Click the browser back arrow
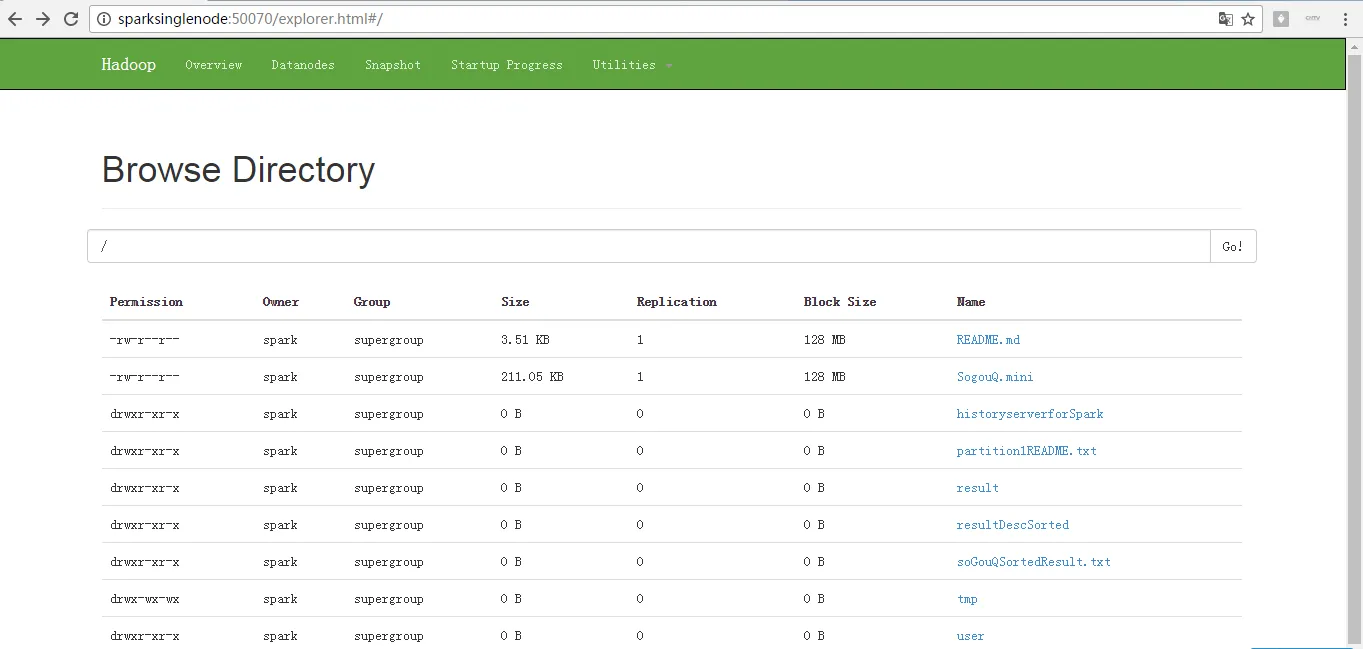The image size is (1363, 649). [15, 19]
